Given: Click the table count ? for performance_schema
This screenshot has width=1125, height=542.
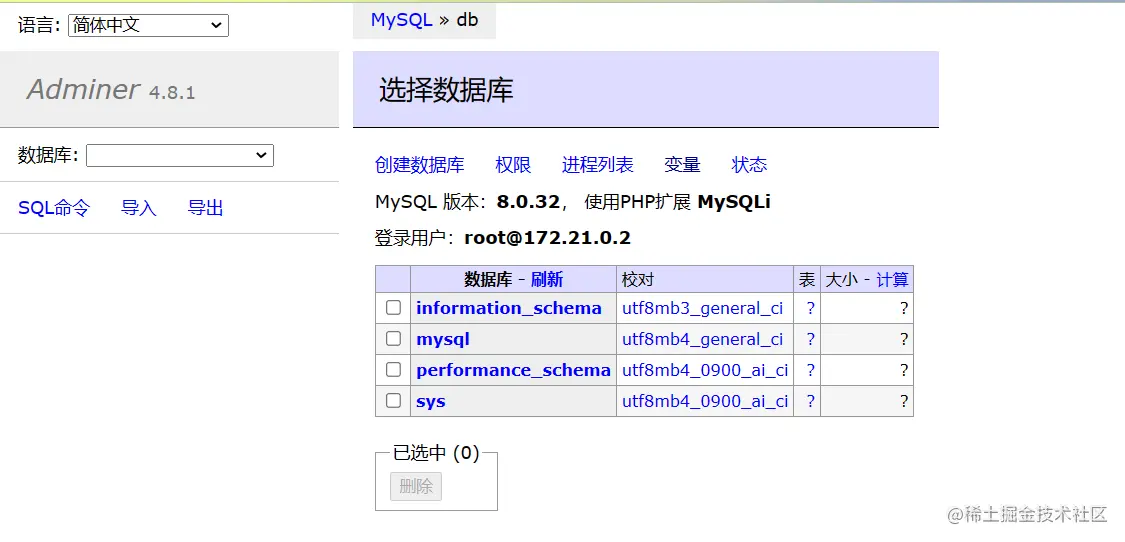Looking at the screenshot, I should 811,370.
